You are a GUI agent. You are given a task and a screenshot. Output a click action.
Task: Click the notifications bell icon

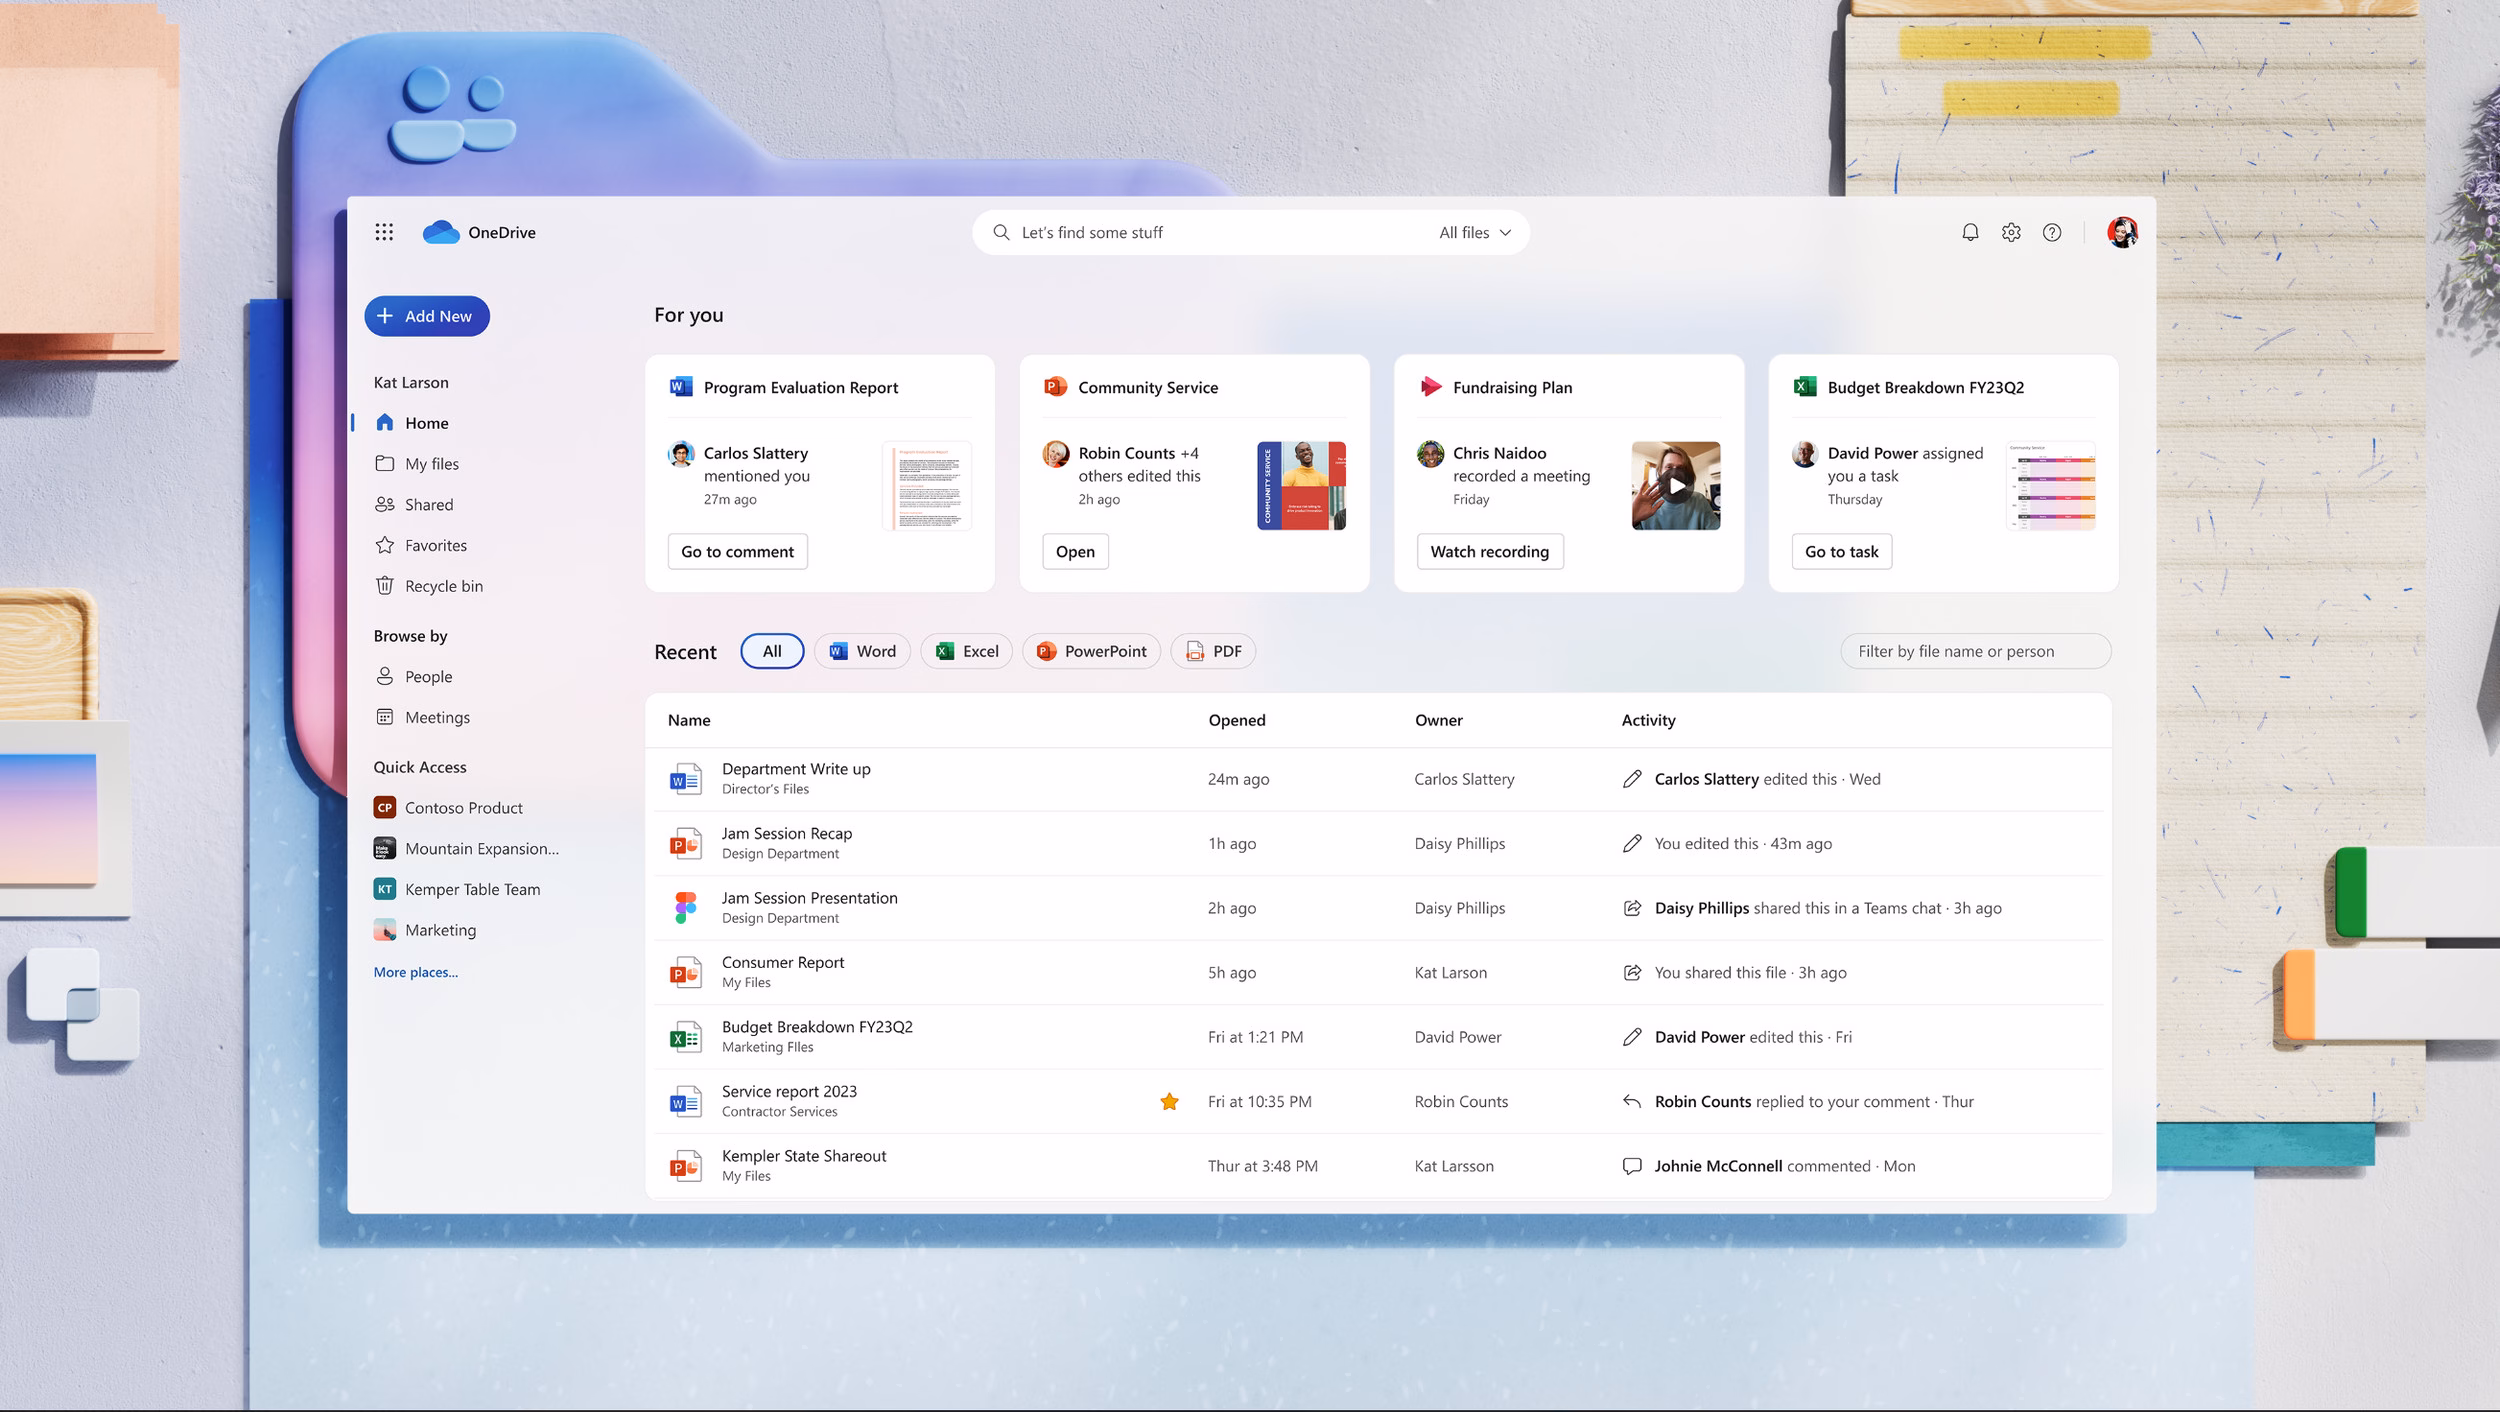tap(1969, 231)
